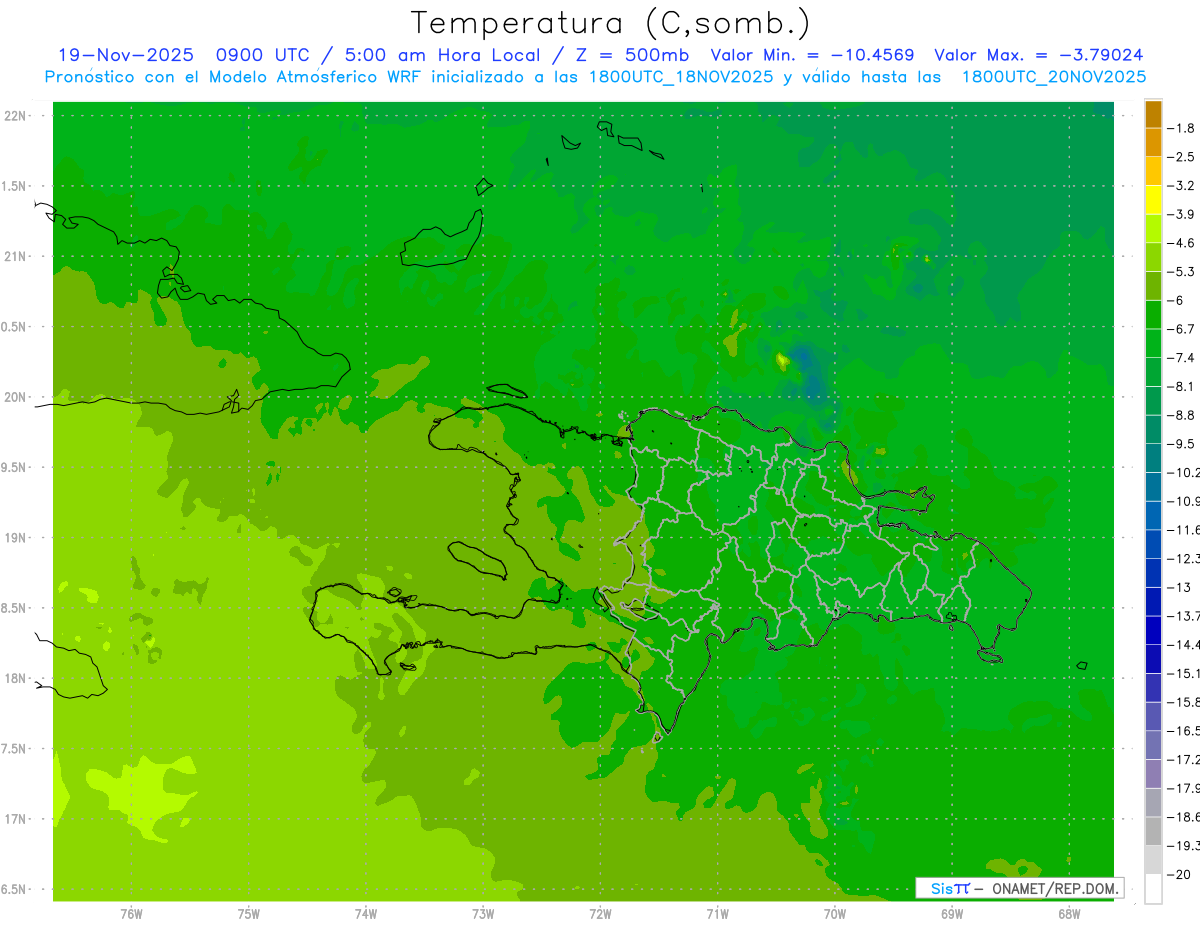Click the "-9.5" colorbar value
The image size is (1200, 927).
[1181, 444]
